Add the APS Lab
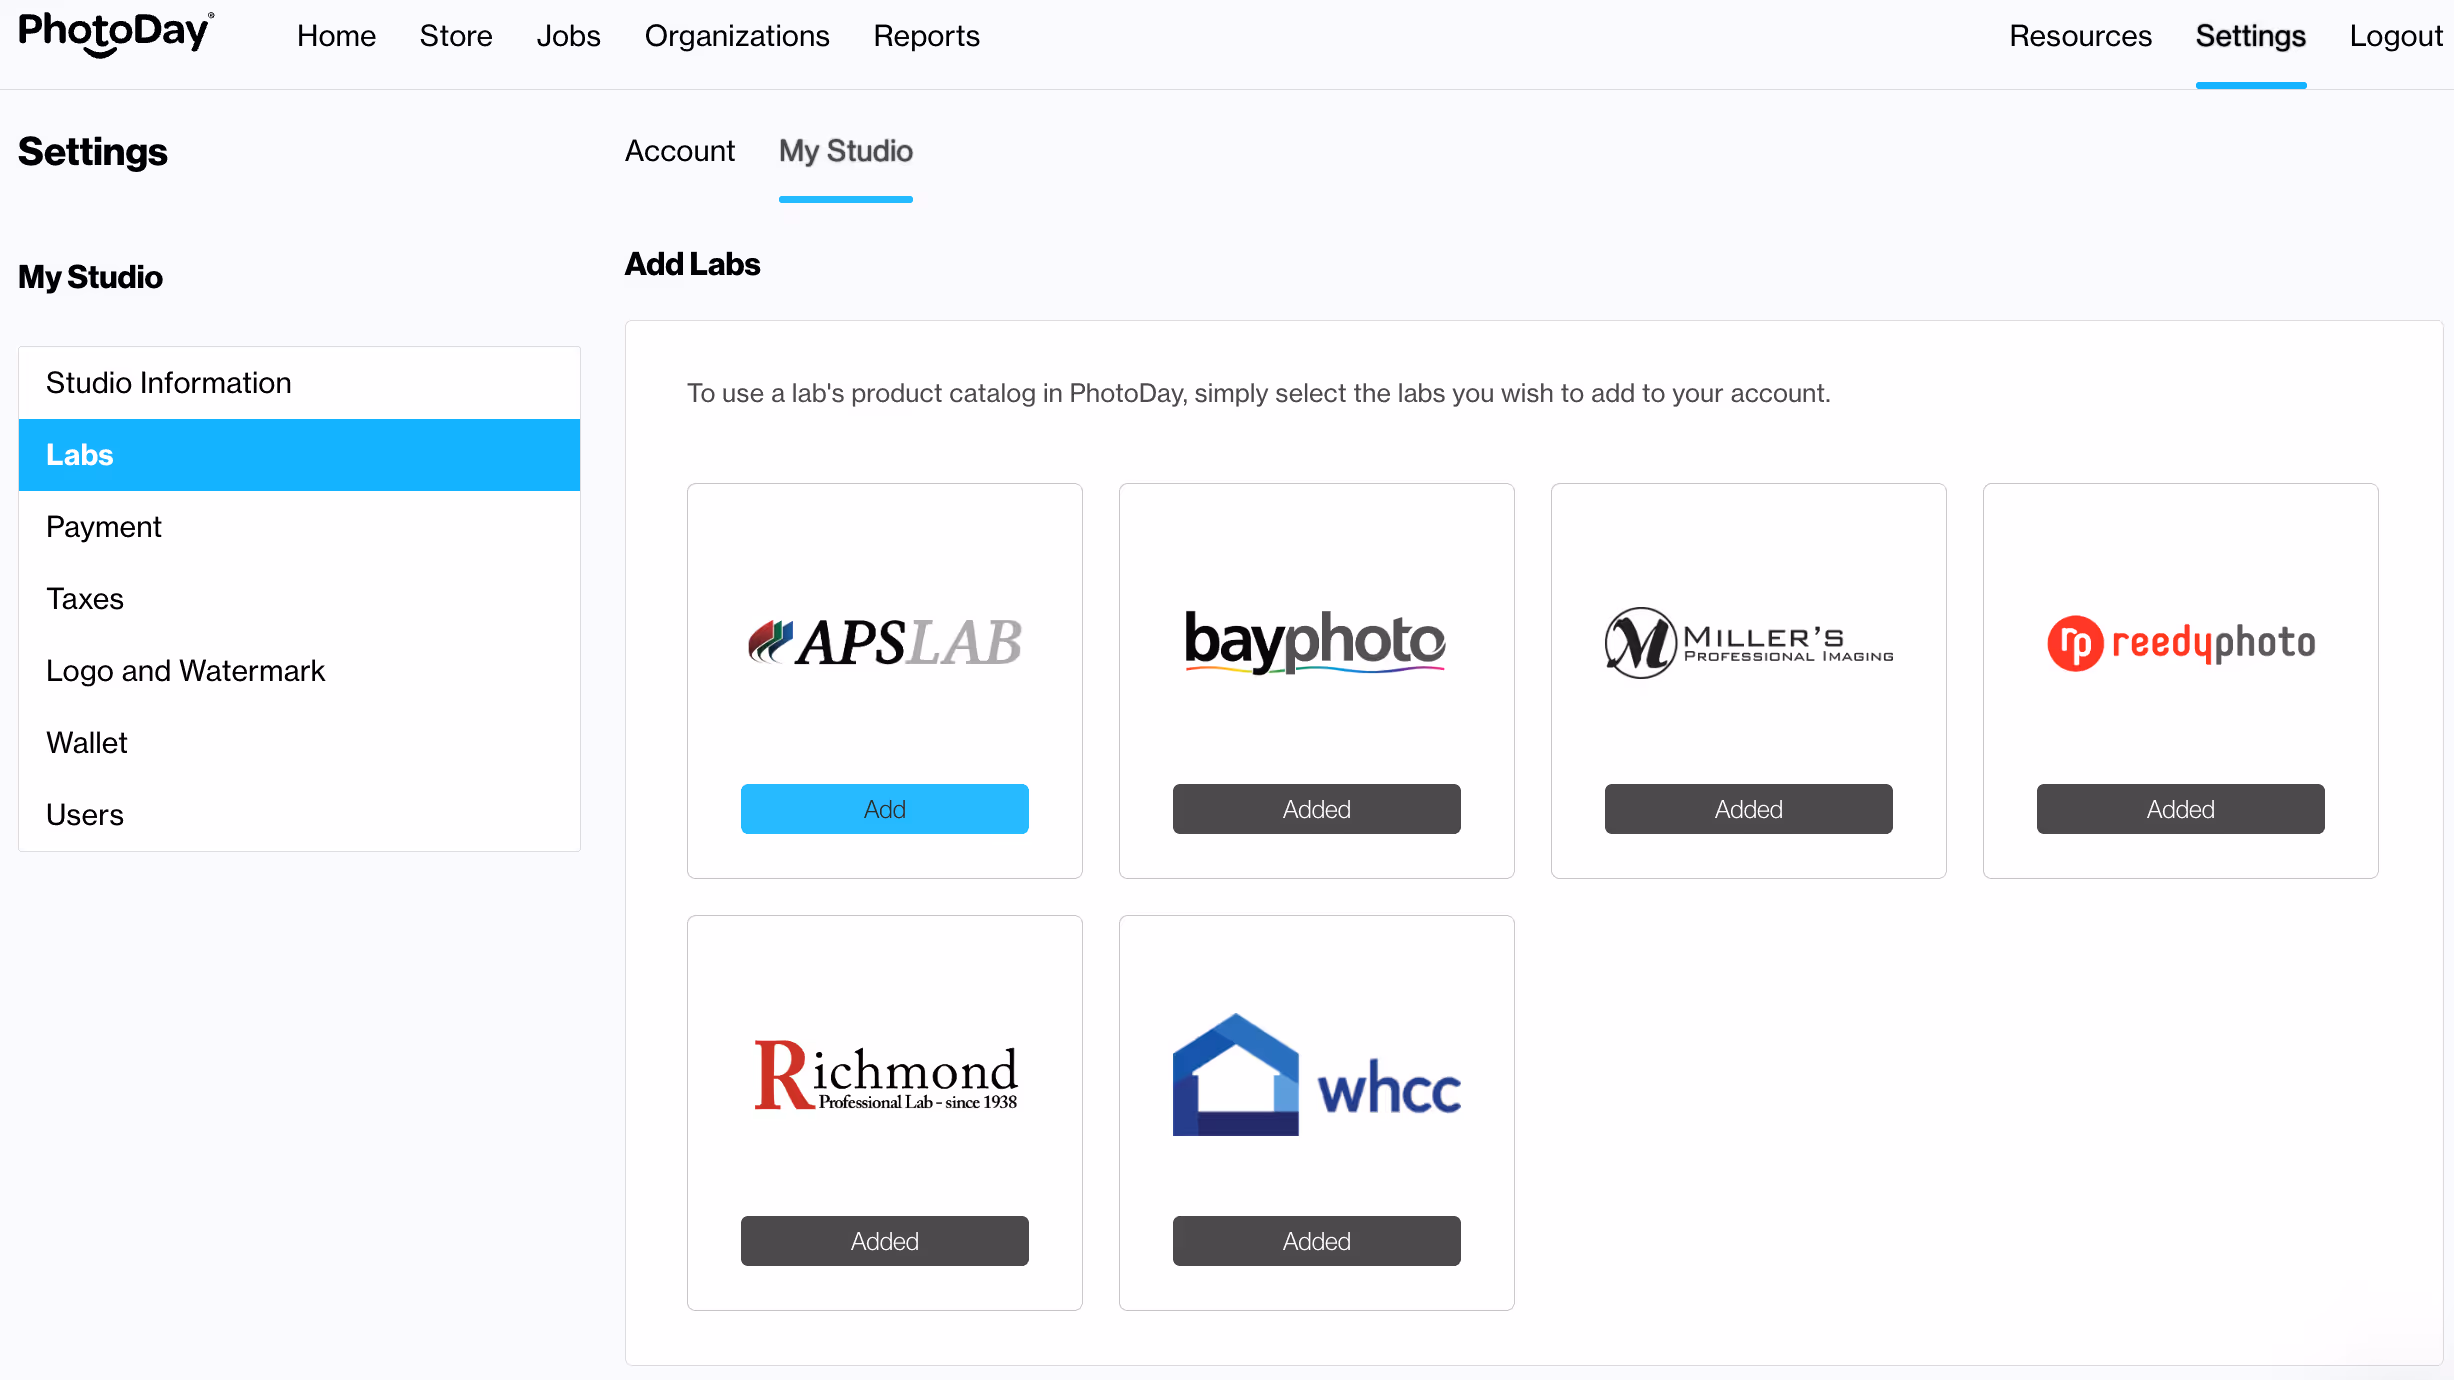This screenshot has height=1380, width=2454. (885, 809)
